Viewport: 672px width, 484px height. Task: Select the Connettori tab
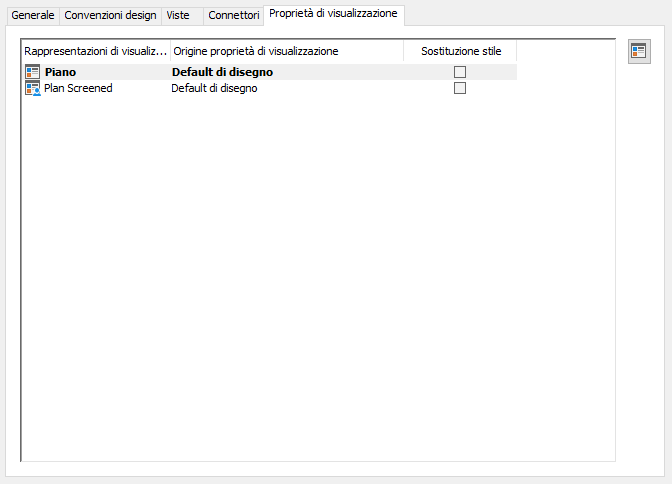[233, 16]
